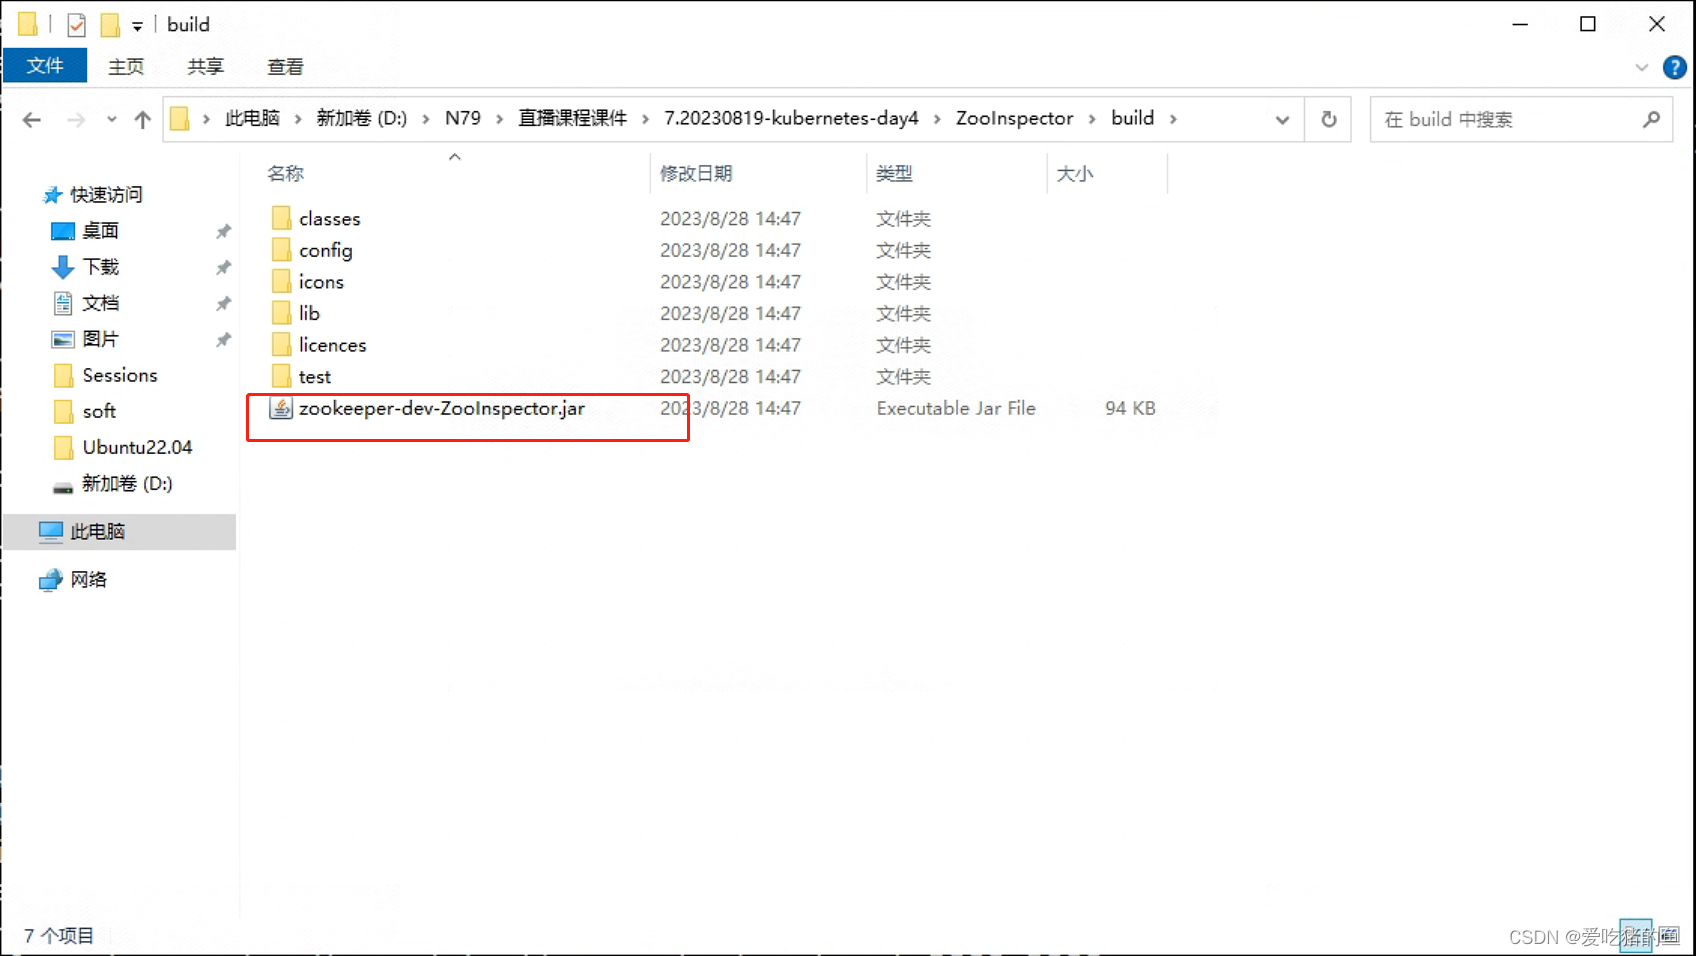Screen dimensions: 1696x956
Task: Select the Downloads (下载) arrow icon
Action: tap(63, 267)
